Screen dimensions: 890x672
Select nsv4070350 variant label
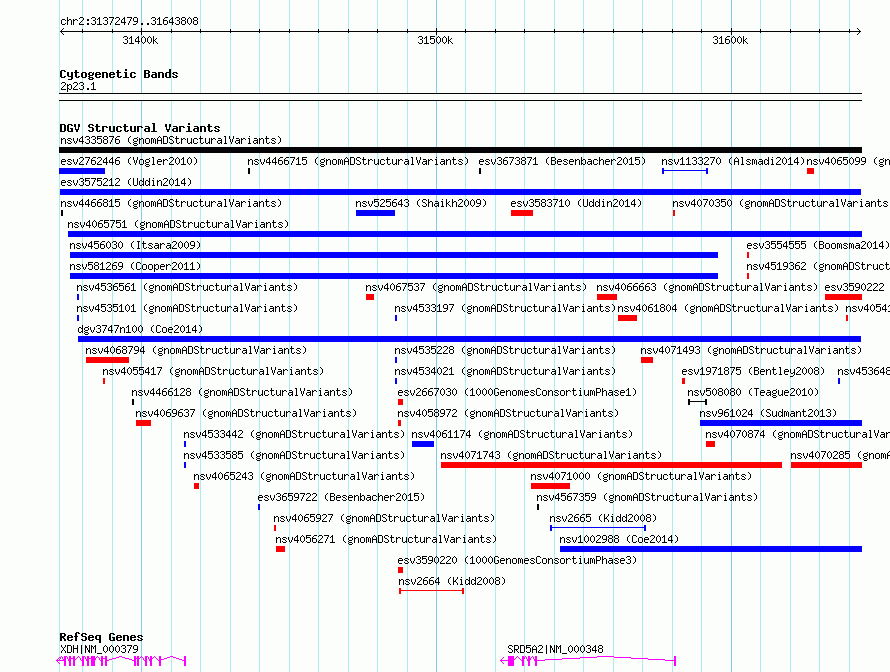[x=781, y=203]
